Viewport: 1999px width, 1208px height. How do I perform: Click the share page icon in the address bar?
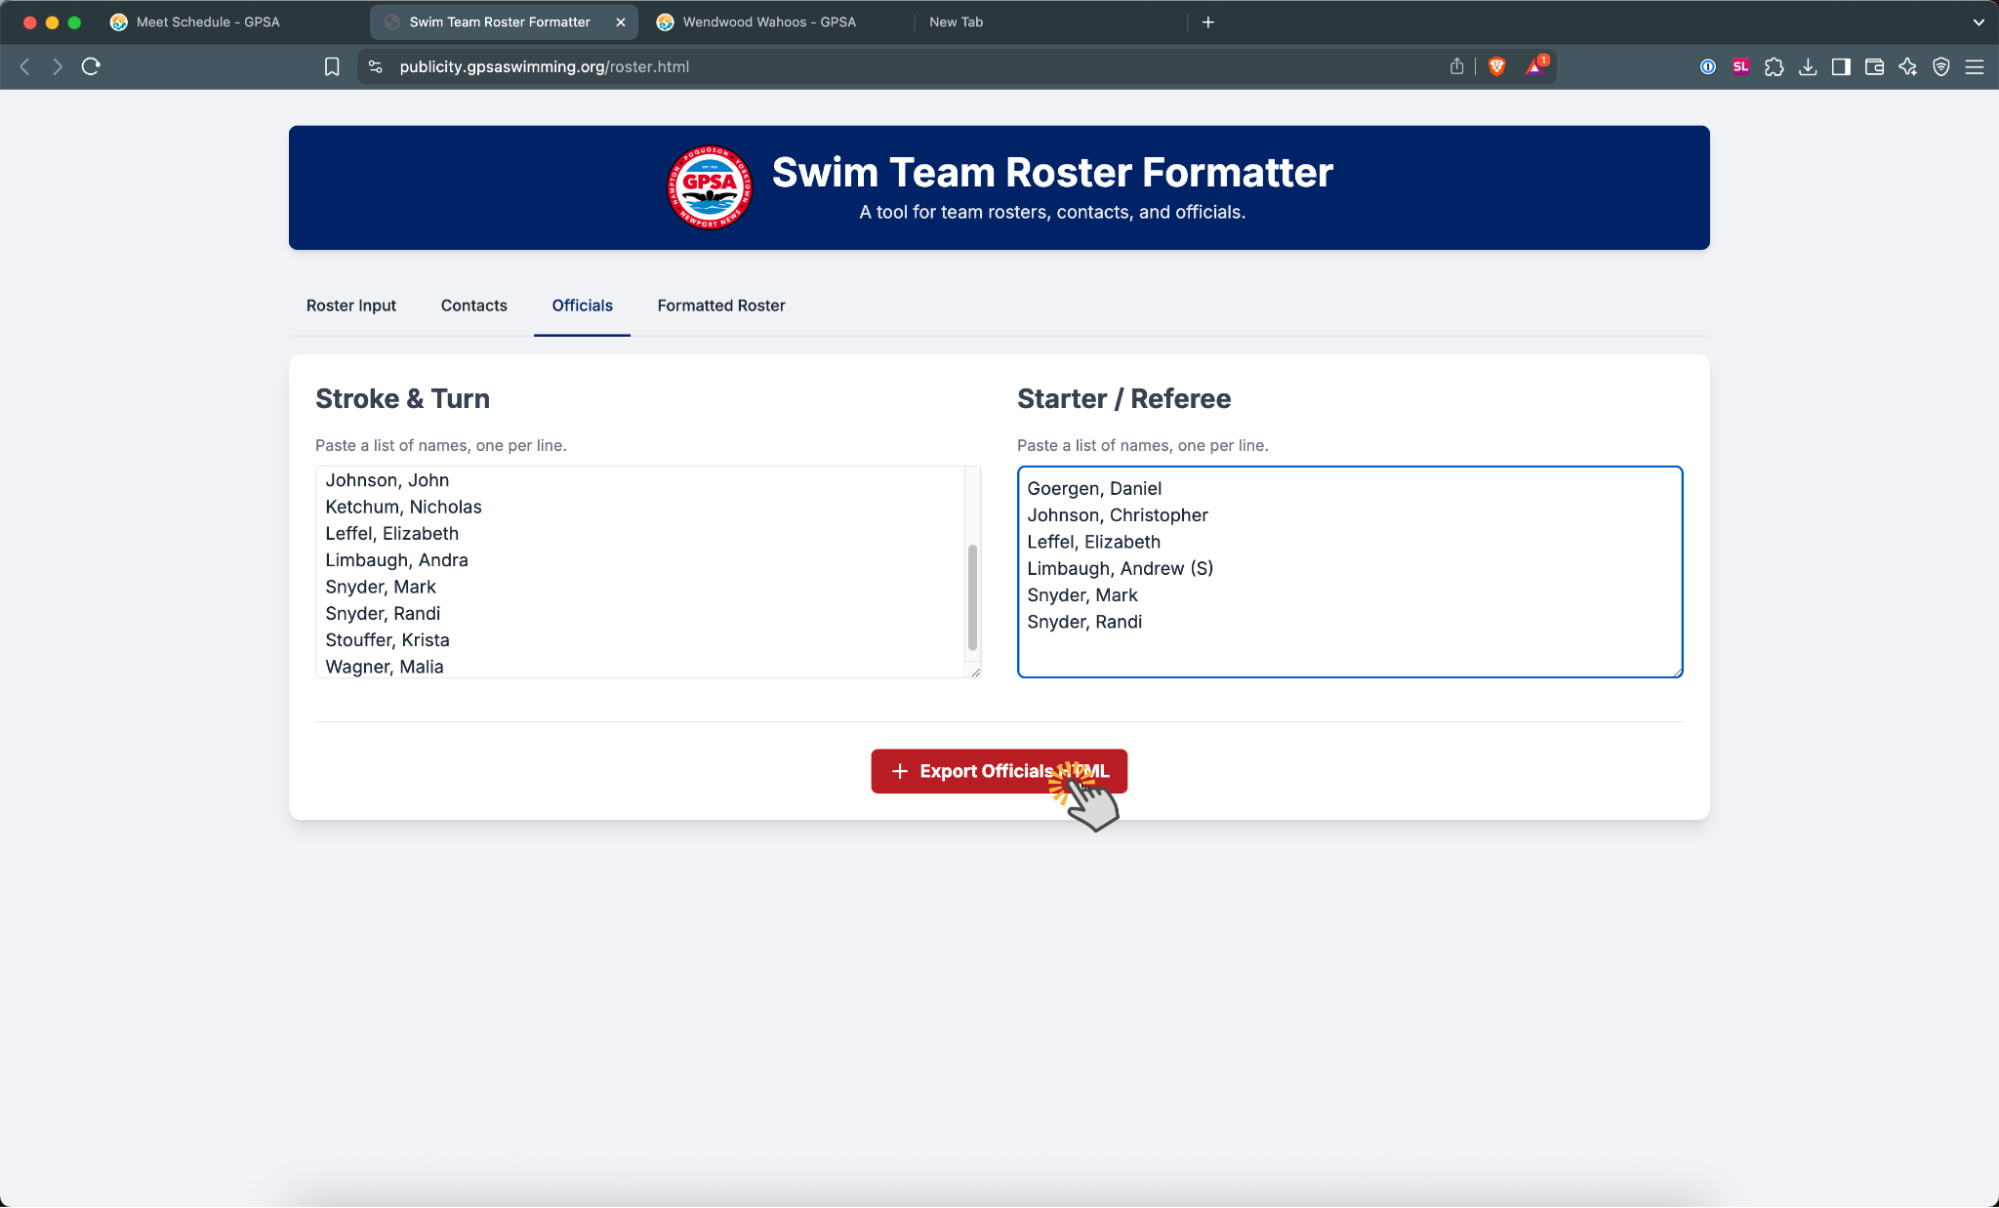(1457, 66)
